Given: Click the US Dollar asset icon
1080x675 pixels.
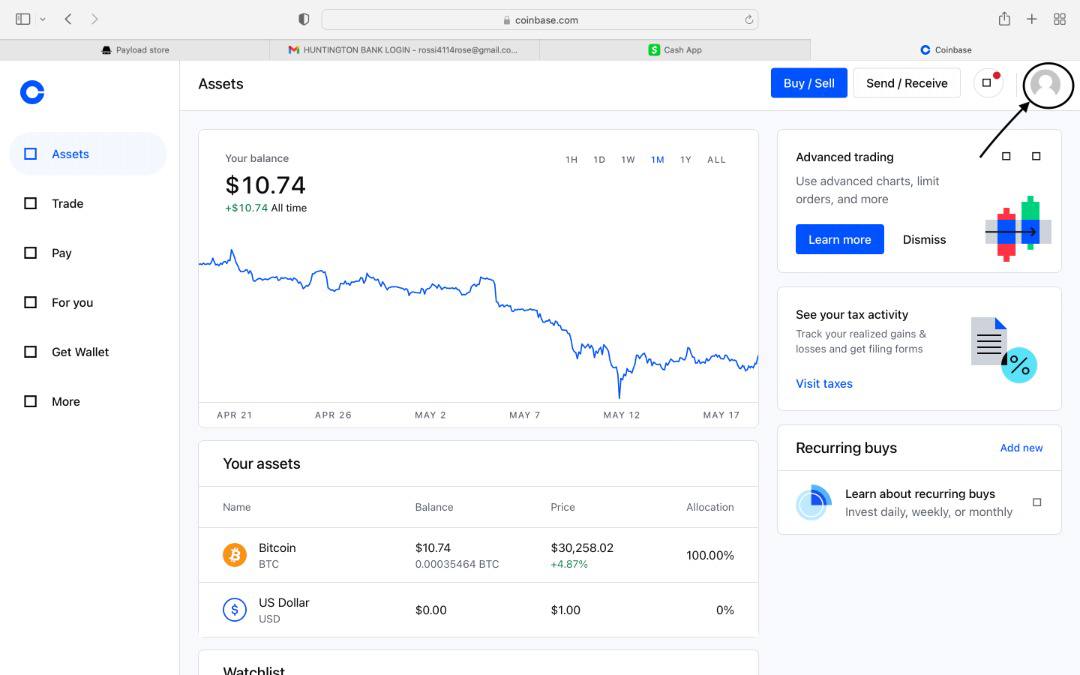Looking at the screenshot, I should 235,610.
